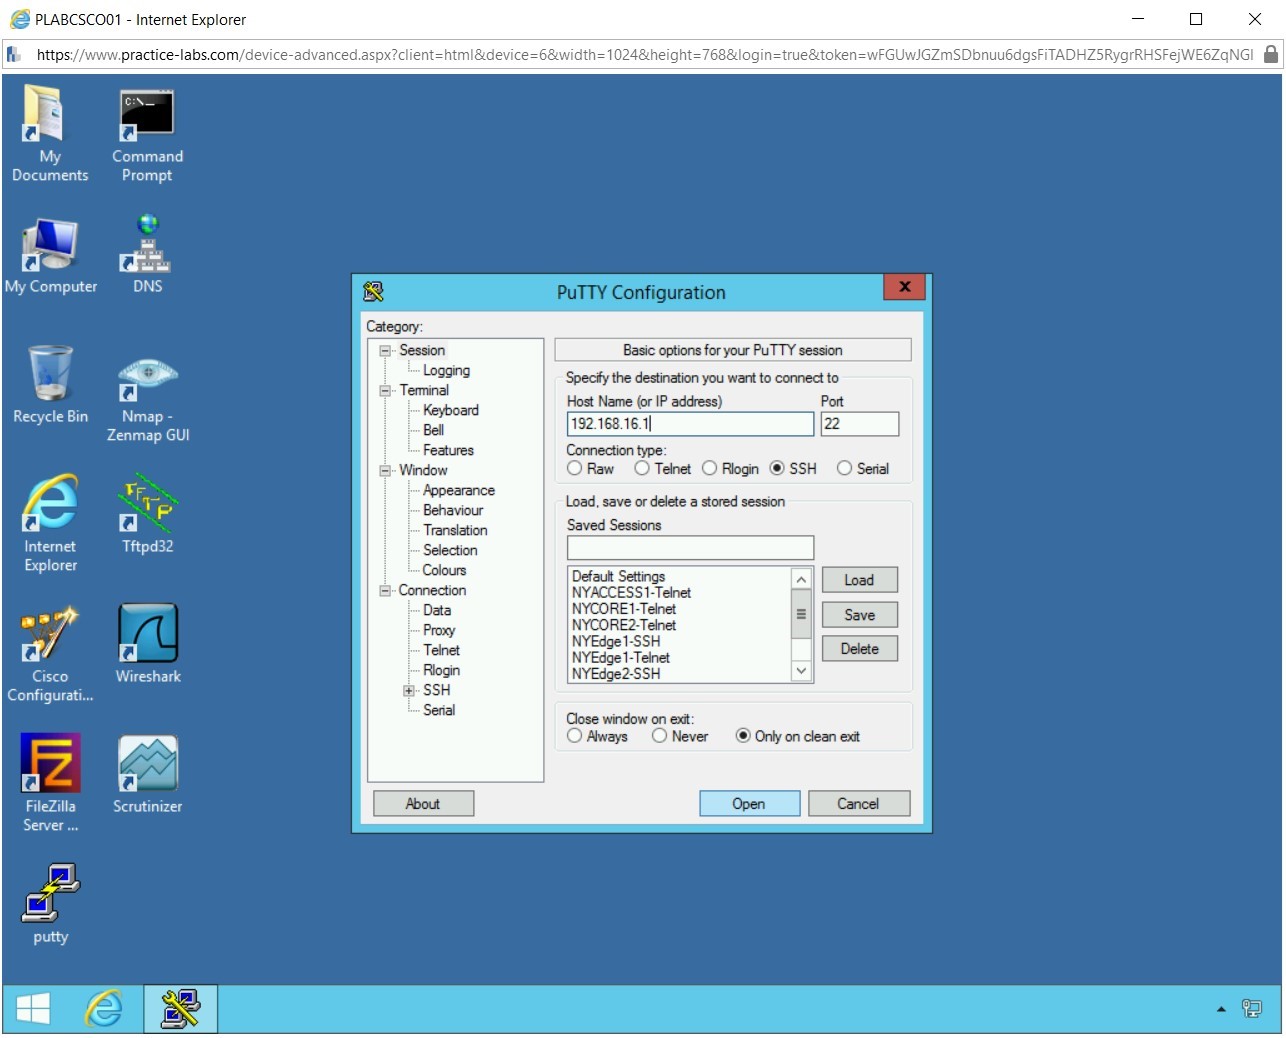Click the PuTTY title bar icon

click(374, 292)
